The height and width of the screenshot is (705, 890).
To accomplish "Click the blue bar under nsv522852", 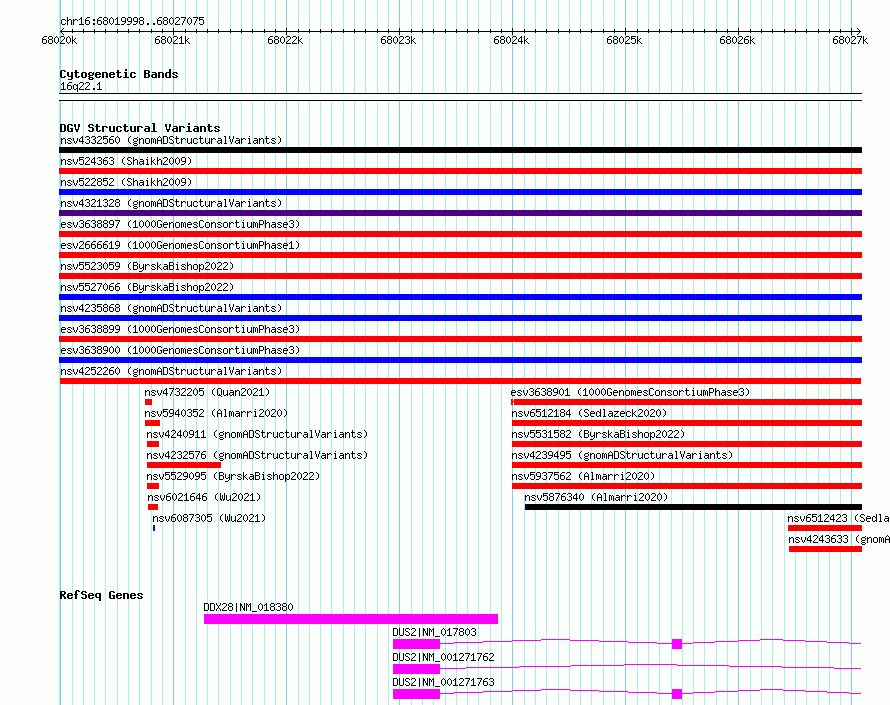I will pyautogui.click(x=460, y=192).
